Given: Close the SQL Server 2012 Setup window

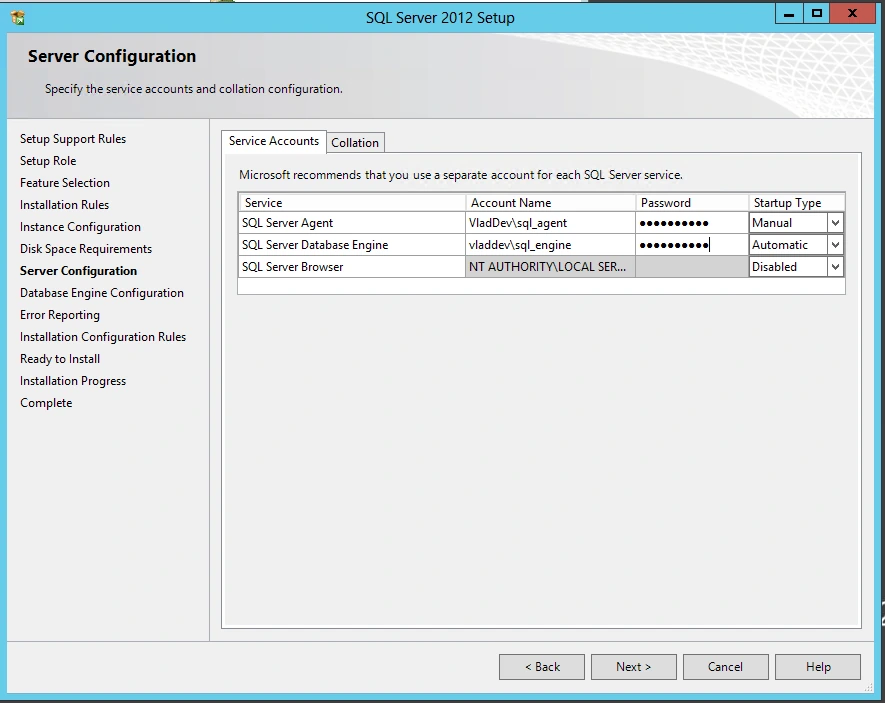Looking at the screenshot, I should [852, 14].
